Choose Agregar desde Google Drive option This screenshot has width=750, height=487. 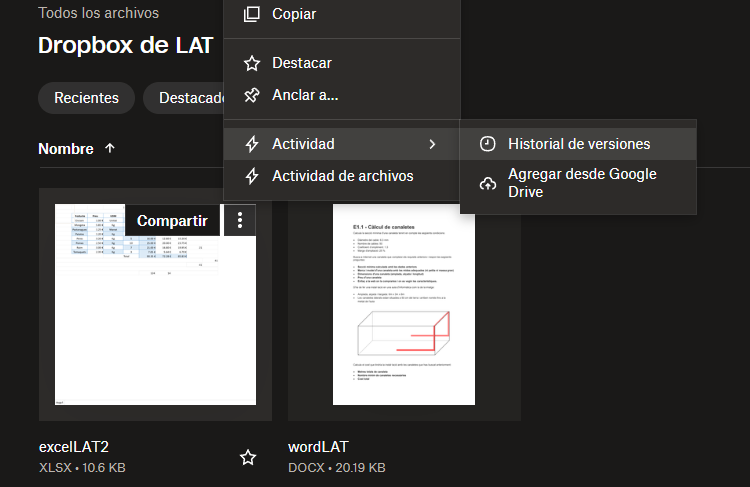[x=580, y=182]
